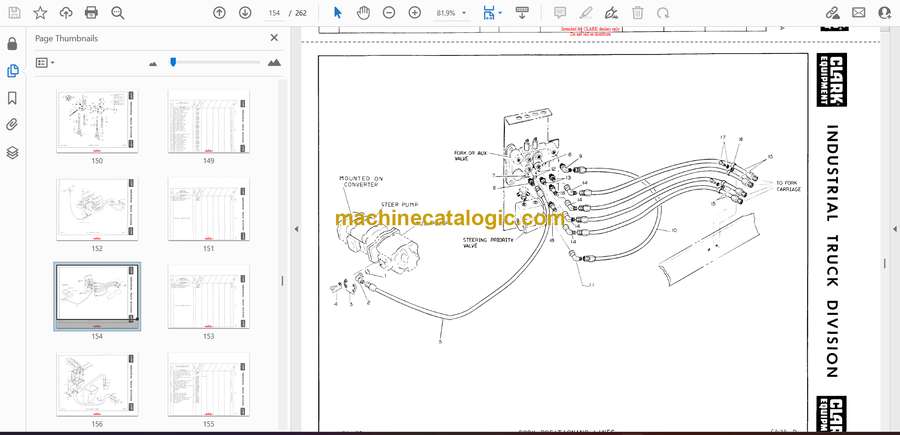900x435 pixels.
Task: Select page 154 thumbnail
Action: click(97, 297)
